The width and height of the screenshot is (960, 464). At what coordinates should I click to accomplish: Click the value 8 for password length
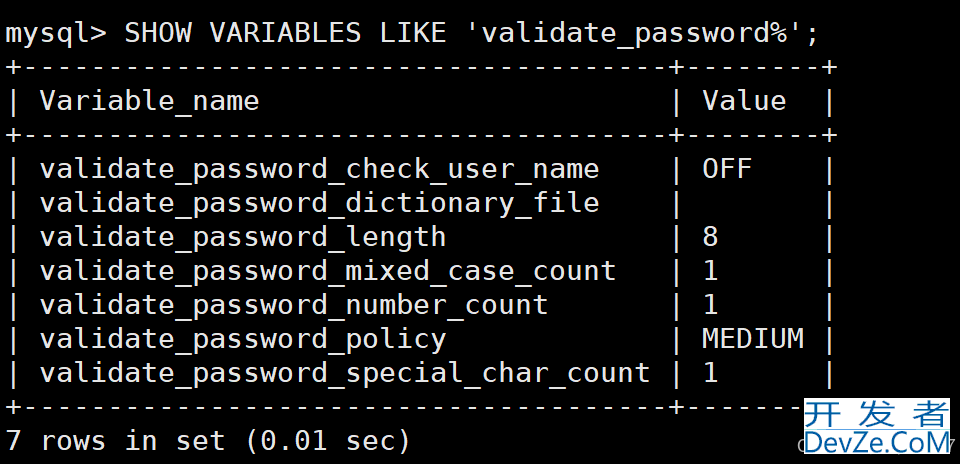coord(710,236)
